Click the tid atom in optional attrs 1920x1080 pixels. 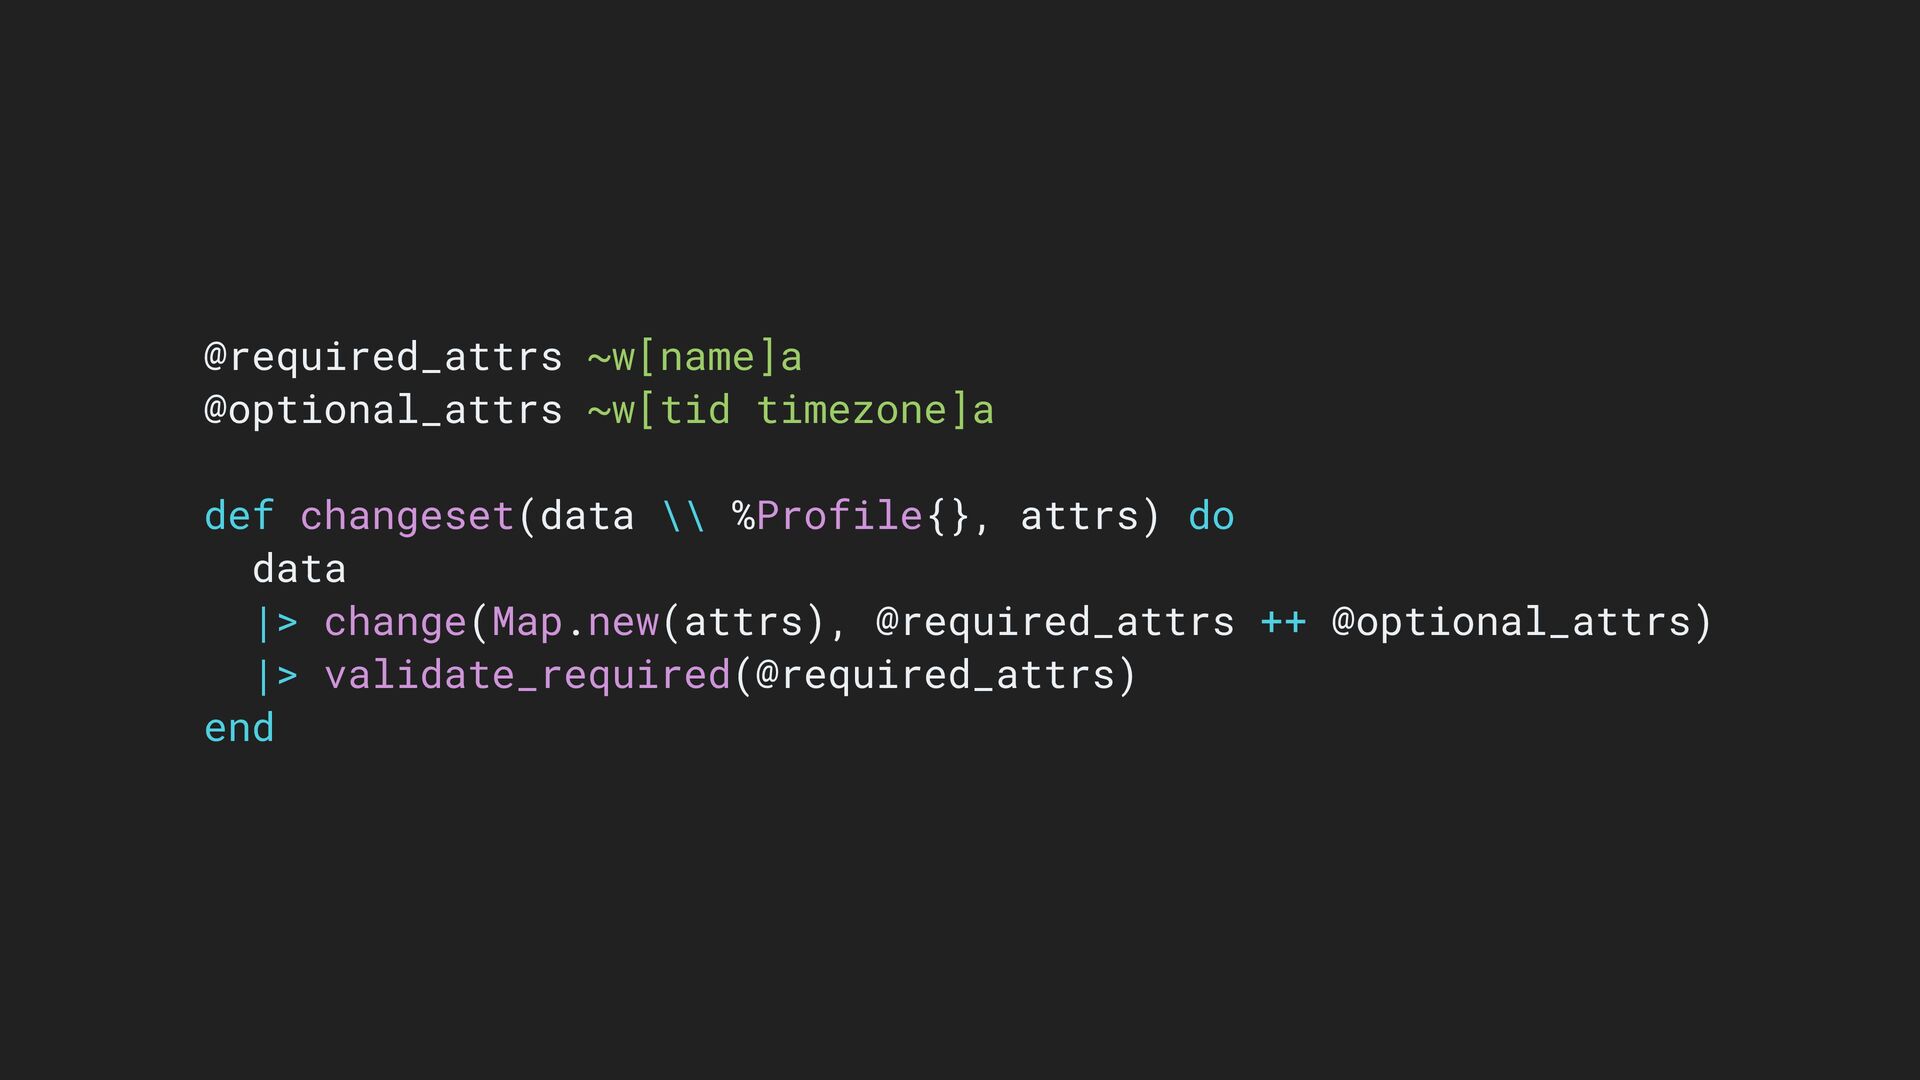point(695,410)
